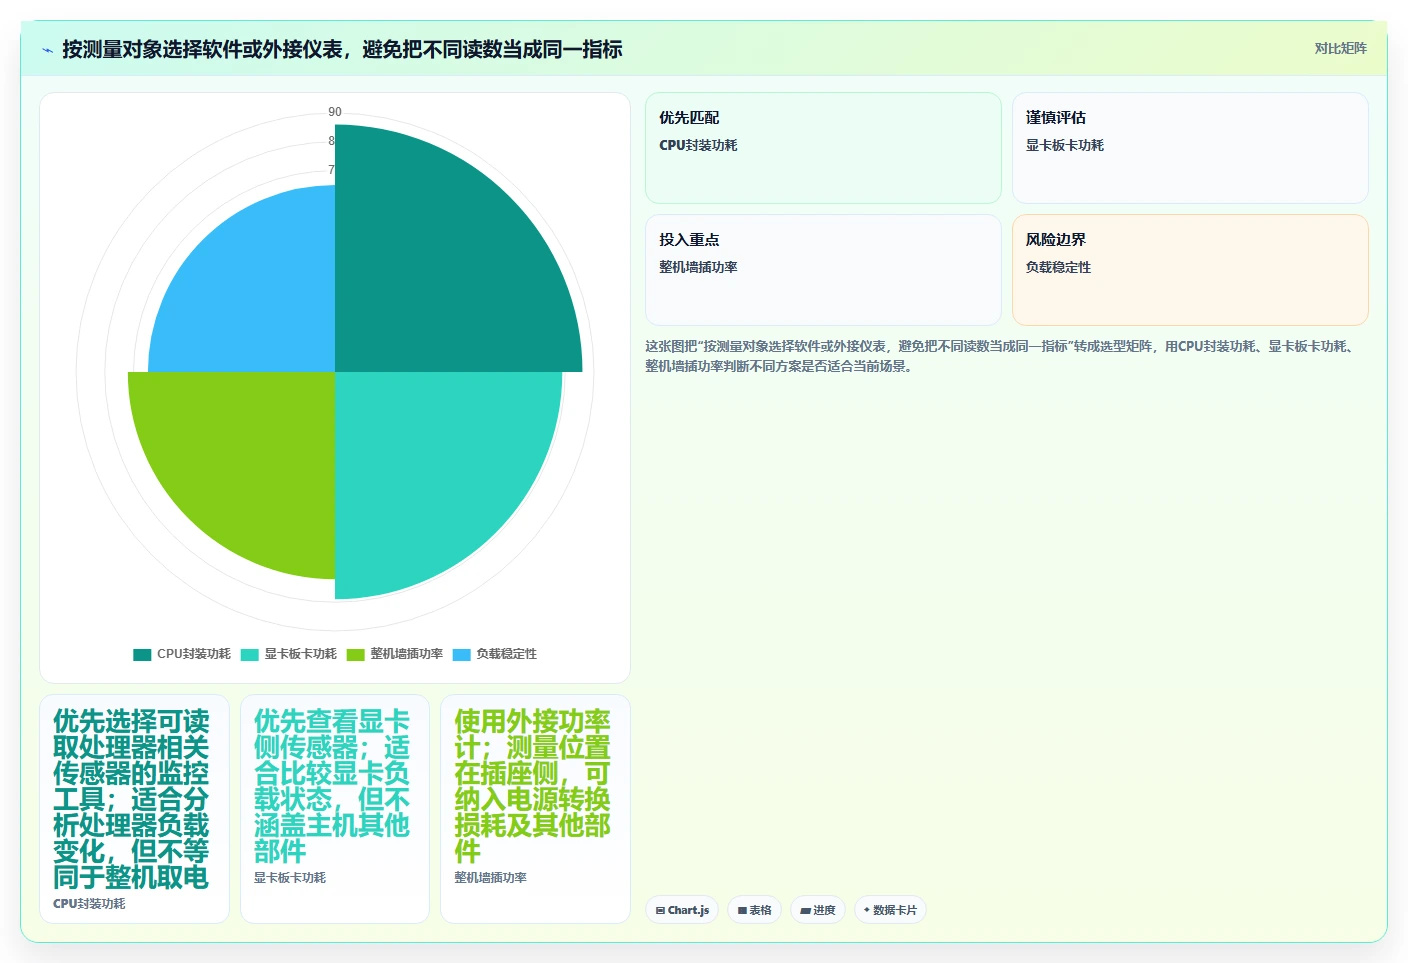The width and height of the screenshot is (1408, 963).
Task: Click the 进度 tag
Action: pos(818,910)
